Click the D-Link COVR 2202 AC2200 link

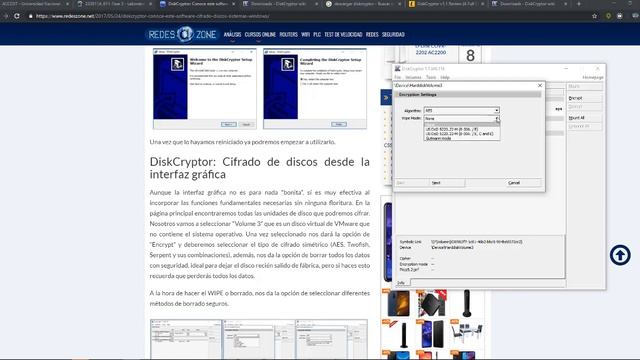click(x=431, y=49)
